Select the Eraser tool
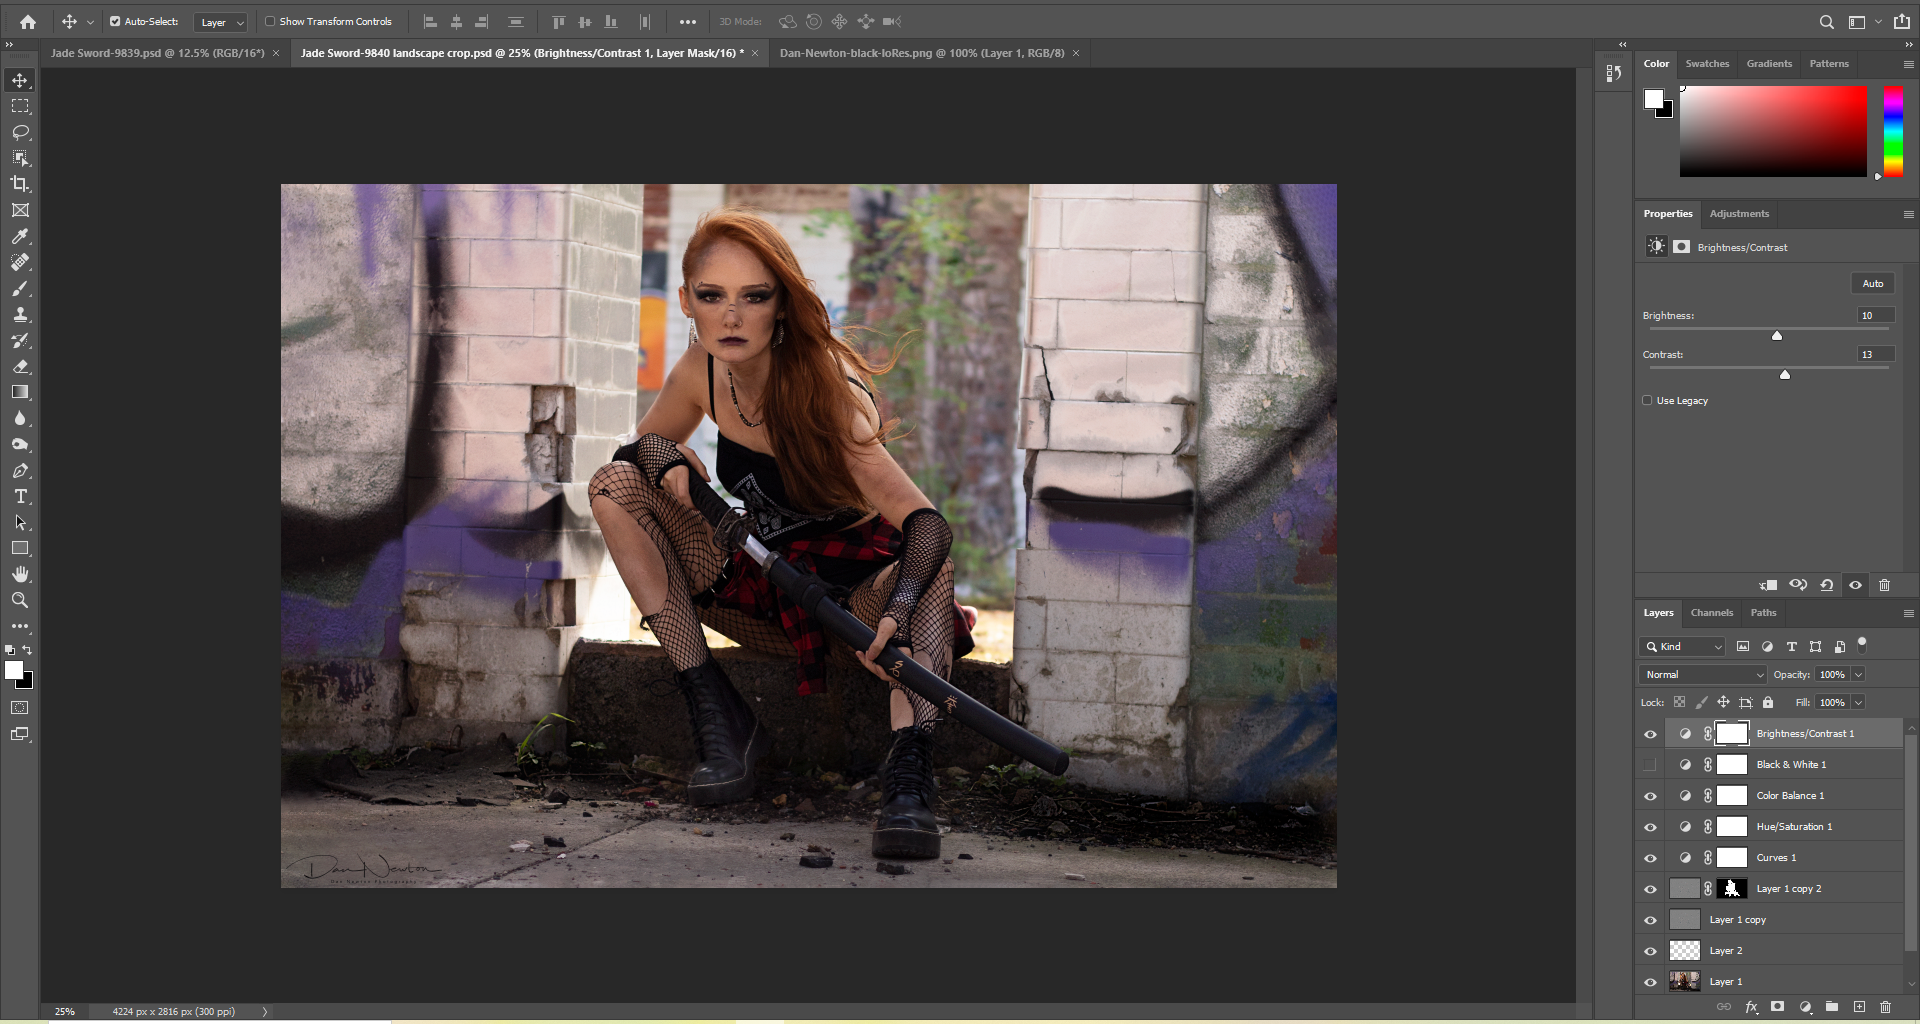This screenshot has width=1920, height=1024. point(20,366)
